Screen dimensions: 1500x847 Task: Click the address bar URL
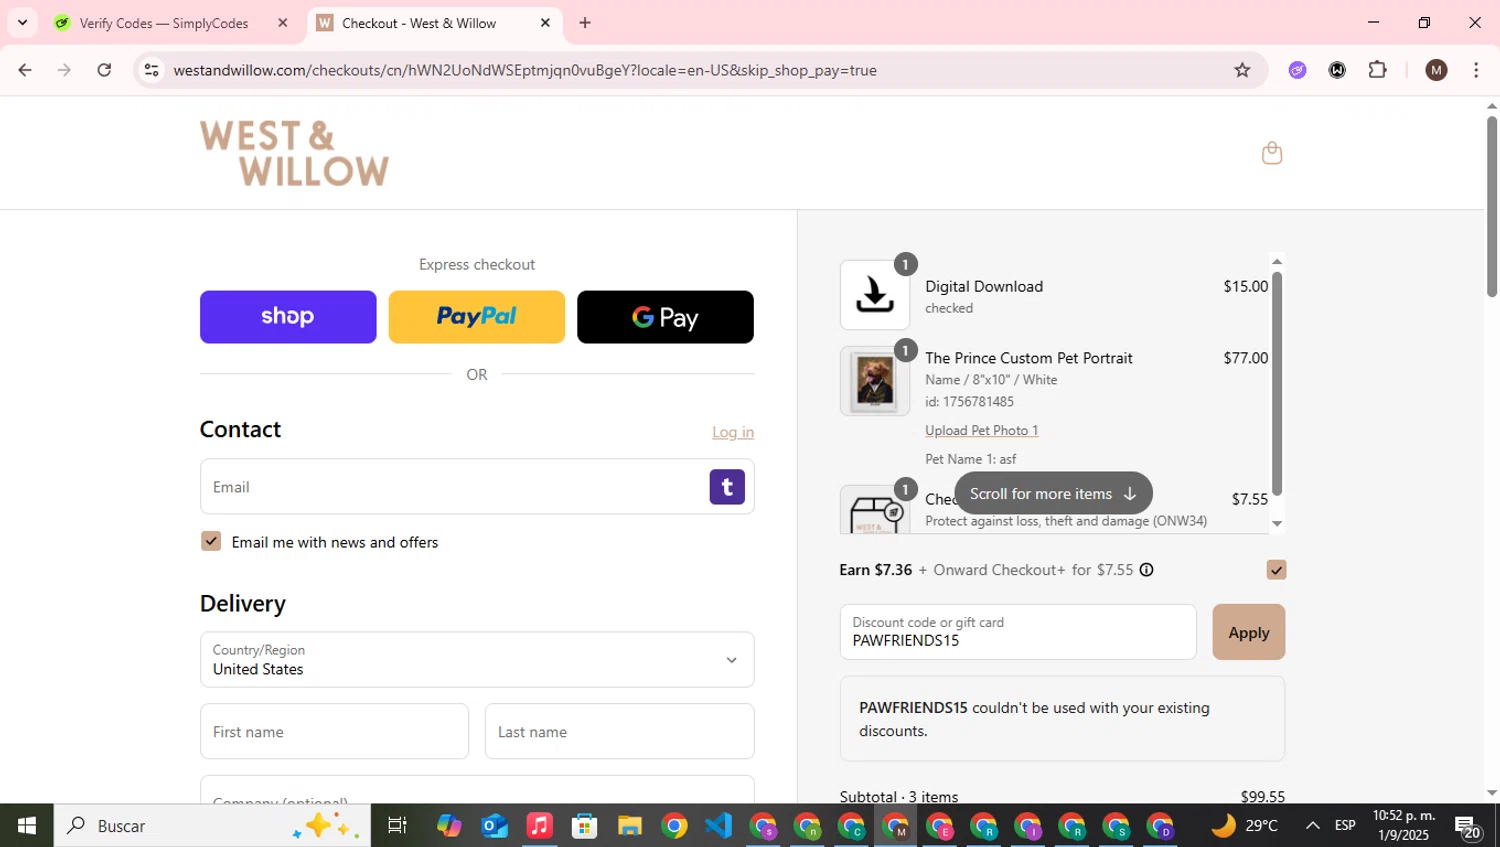coord(525,70)
